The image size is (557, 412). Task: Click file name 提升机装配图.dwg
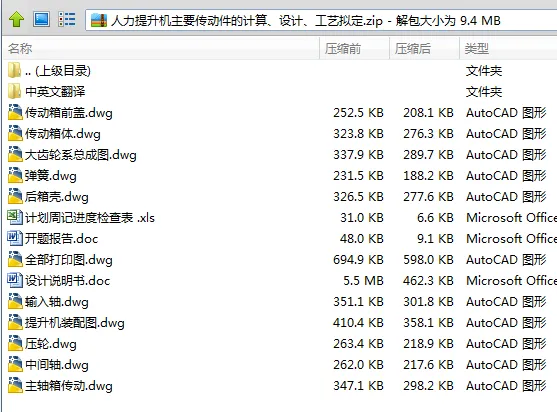tap(75, 323)
